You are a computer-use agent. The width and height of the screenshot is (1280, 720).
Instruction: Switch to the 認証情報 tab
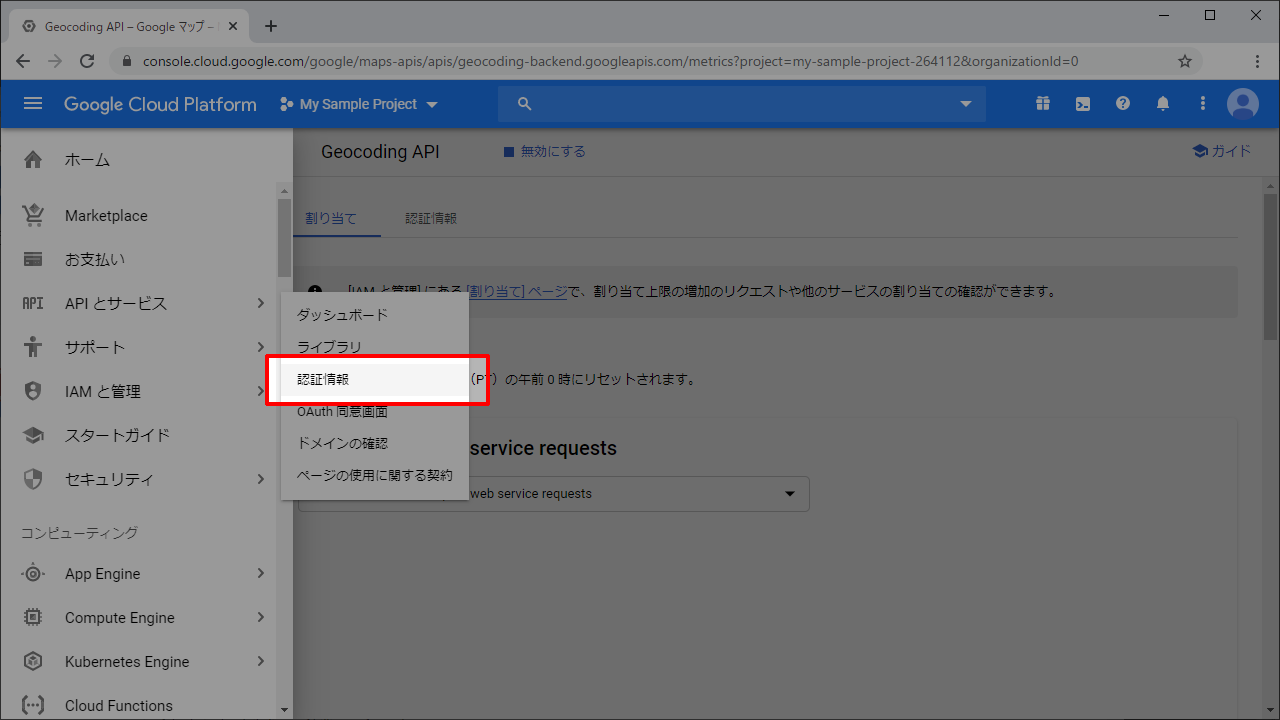(x=431, y=218)
